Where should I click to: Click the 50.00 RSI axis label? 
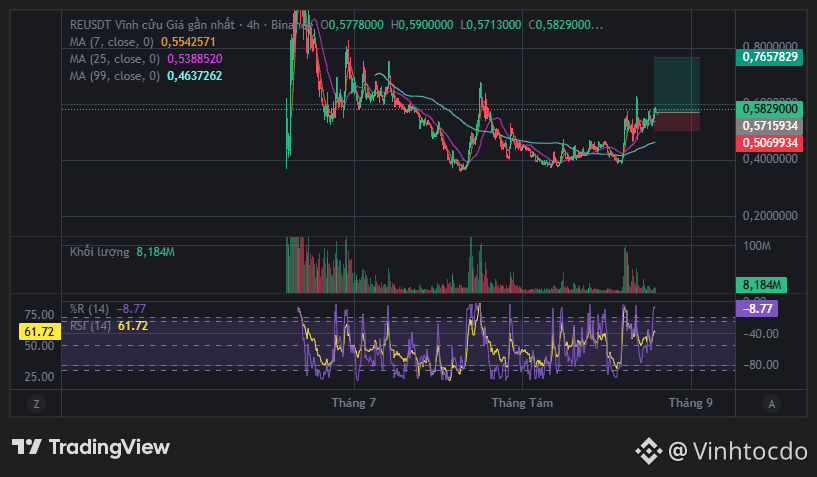point(40,346)
